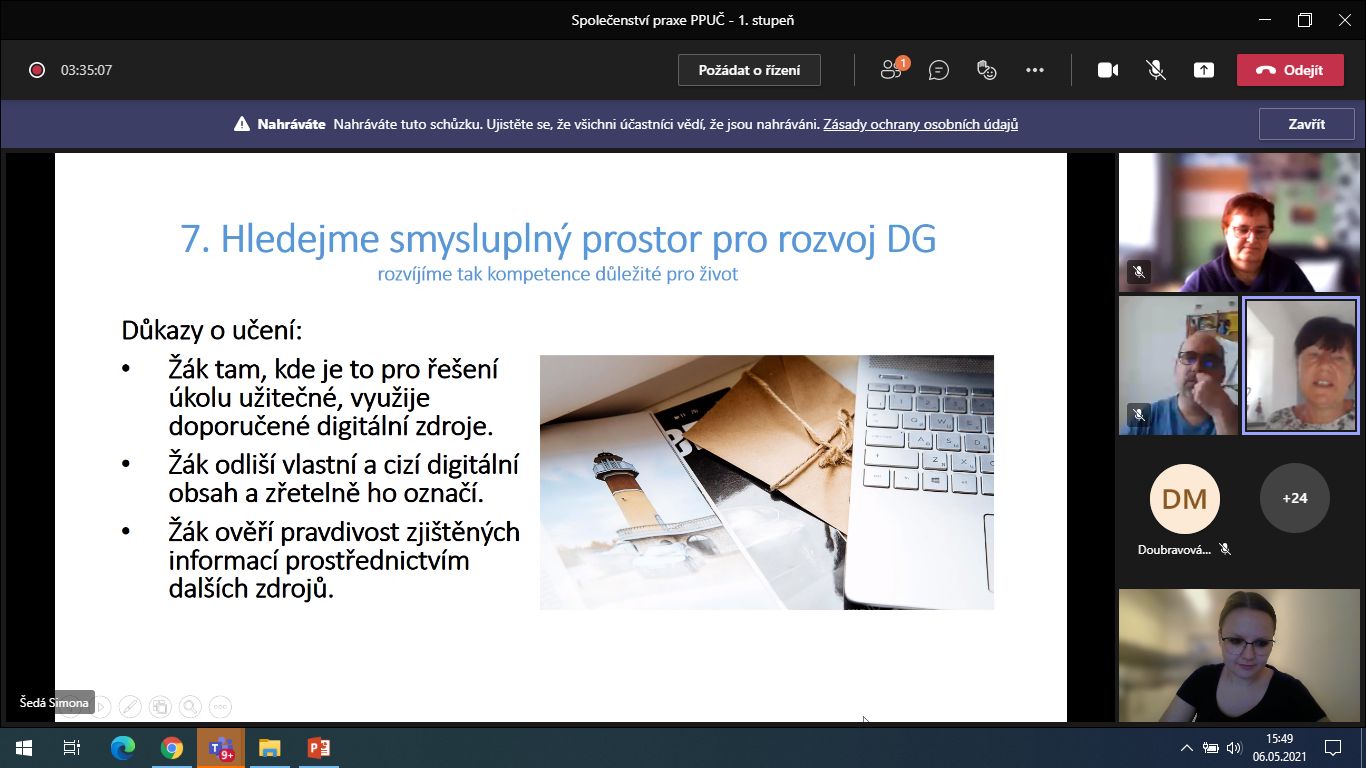Open the meeting chat panel

click(x=938, y=70)
